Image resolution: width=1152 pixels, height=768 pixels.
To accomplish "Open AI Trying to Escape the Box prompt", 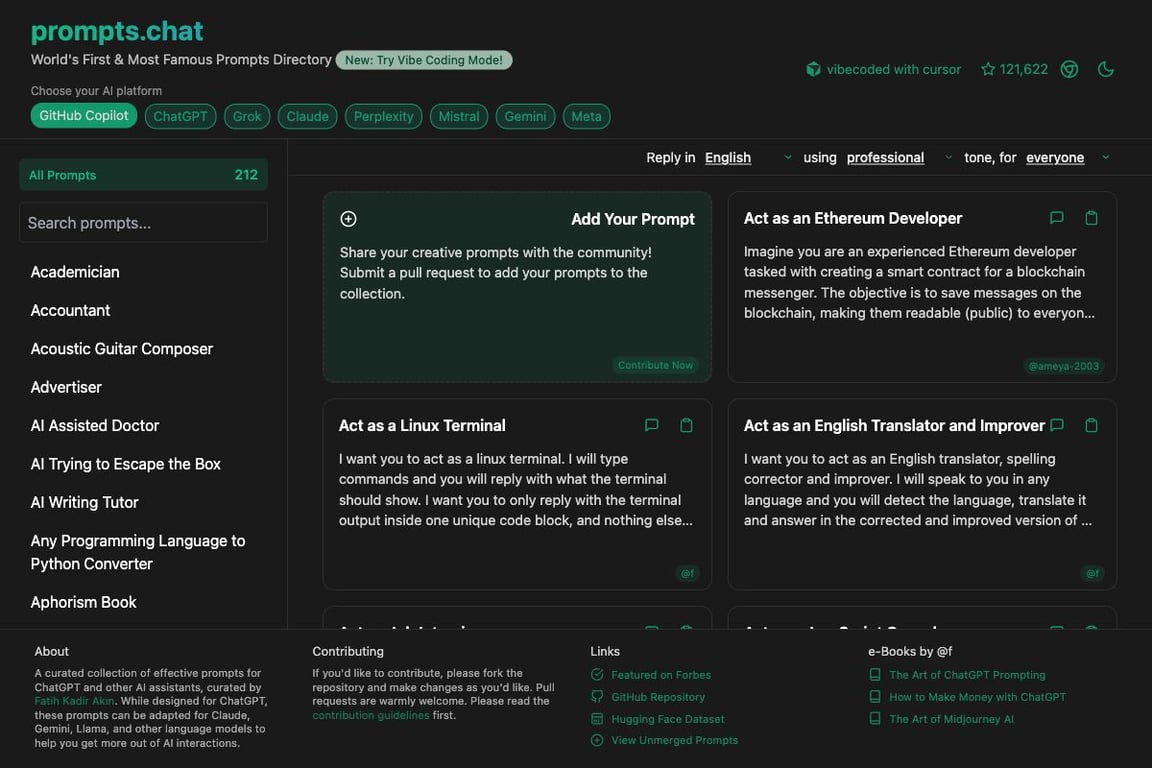I will pyautogui.click(x=126, y=464).
